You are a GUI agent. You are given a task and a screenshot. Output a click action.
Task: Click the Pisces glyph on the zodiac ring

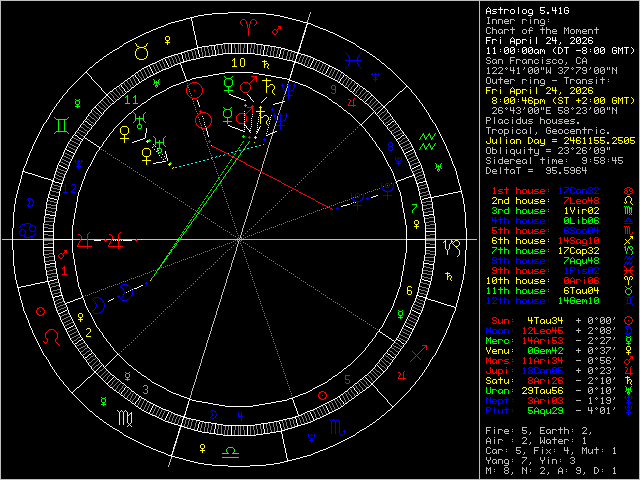353,60
